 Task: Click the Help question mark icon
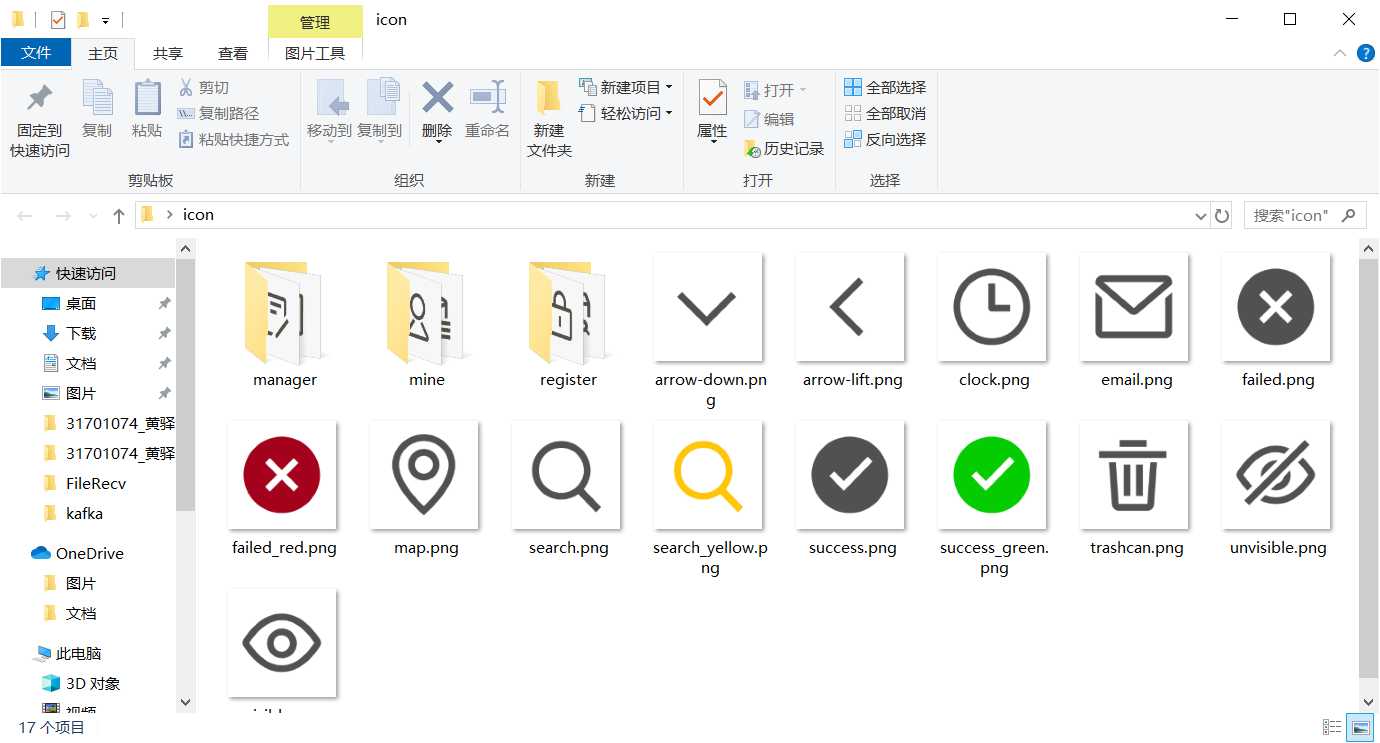coord(1365,54)
